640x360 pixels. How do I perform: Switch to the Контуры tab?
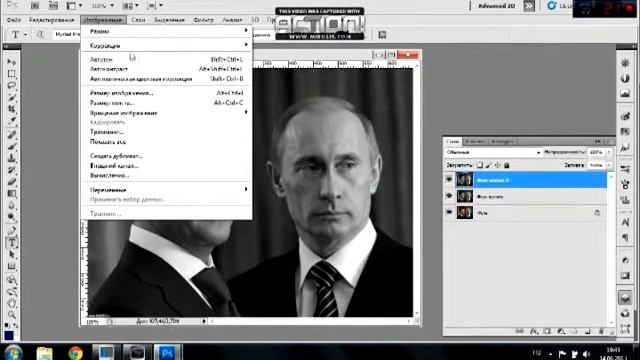coord(503,141)
